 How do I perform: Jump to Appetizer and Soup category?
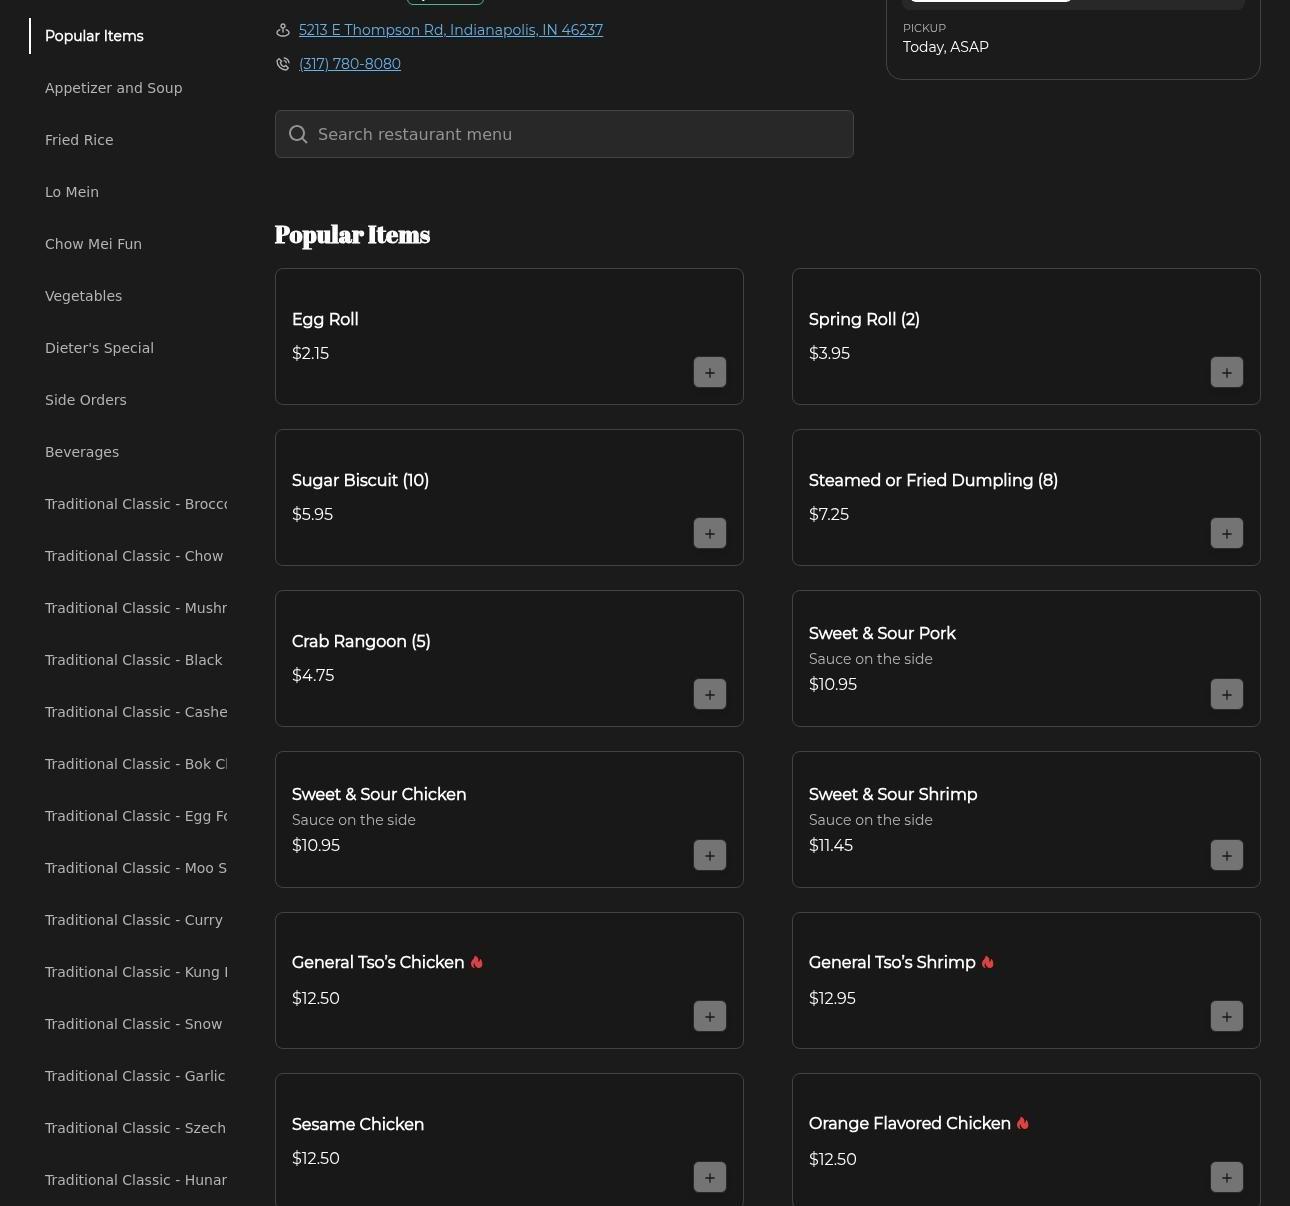tap(113, 88)
